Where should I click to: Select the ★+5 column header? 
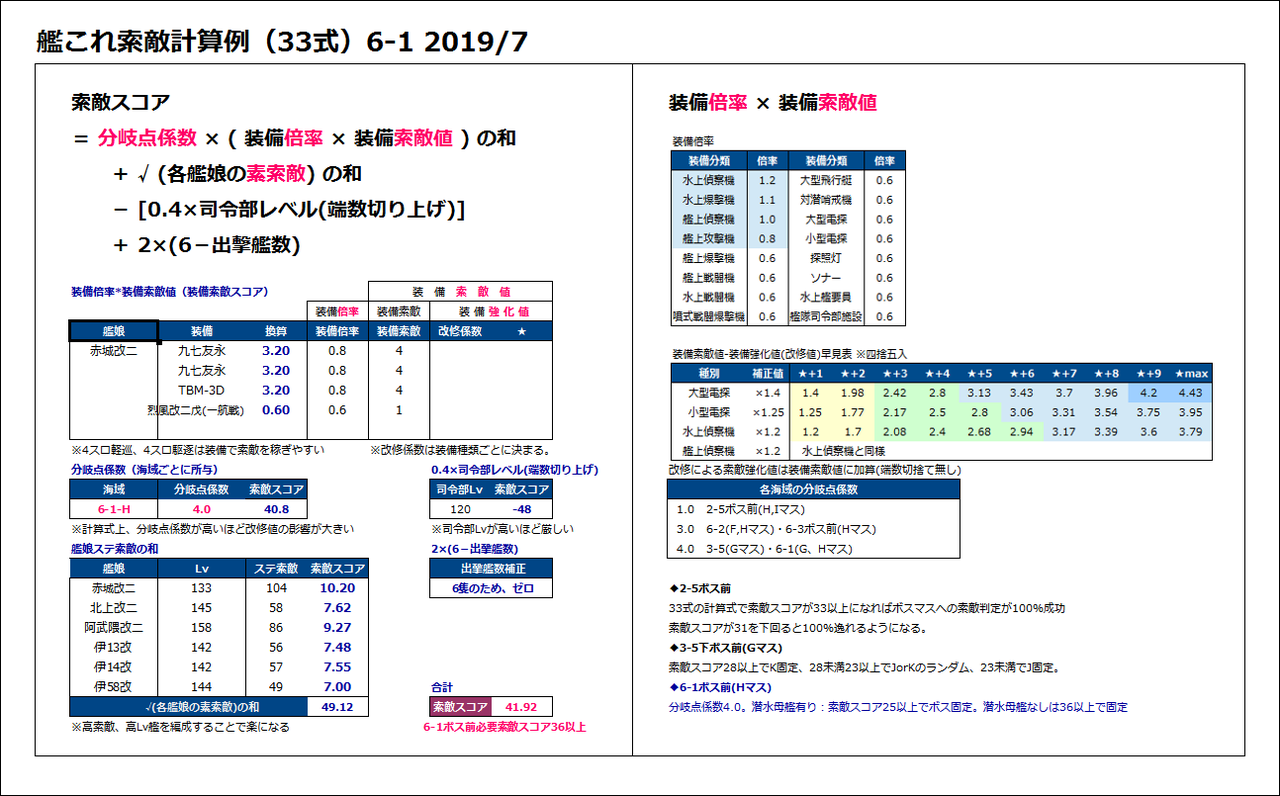pyautogui.click(x=979, y=373)
